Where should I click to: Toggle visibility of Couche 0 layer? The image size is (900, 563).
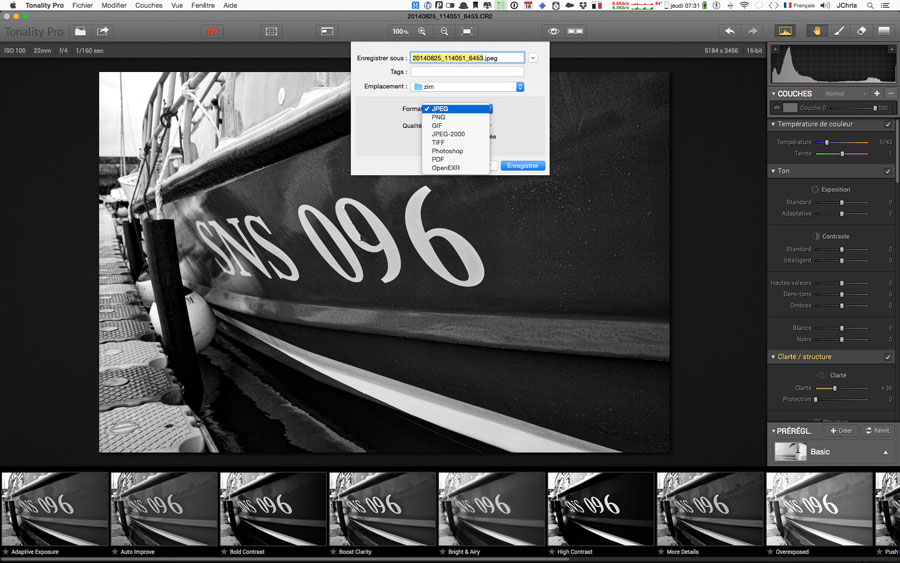(777, 108)
